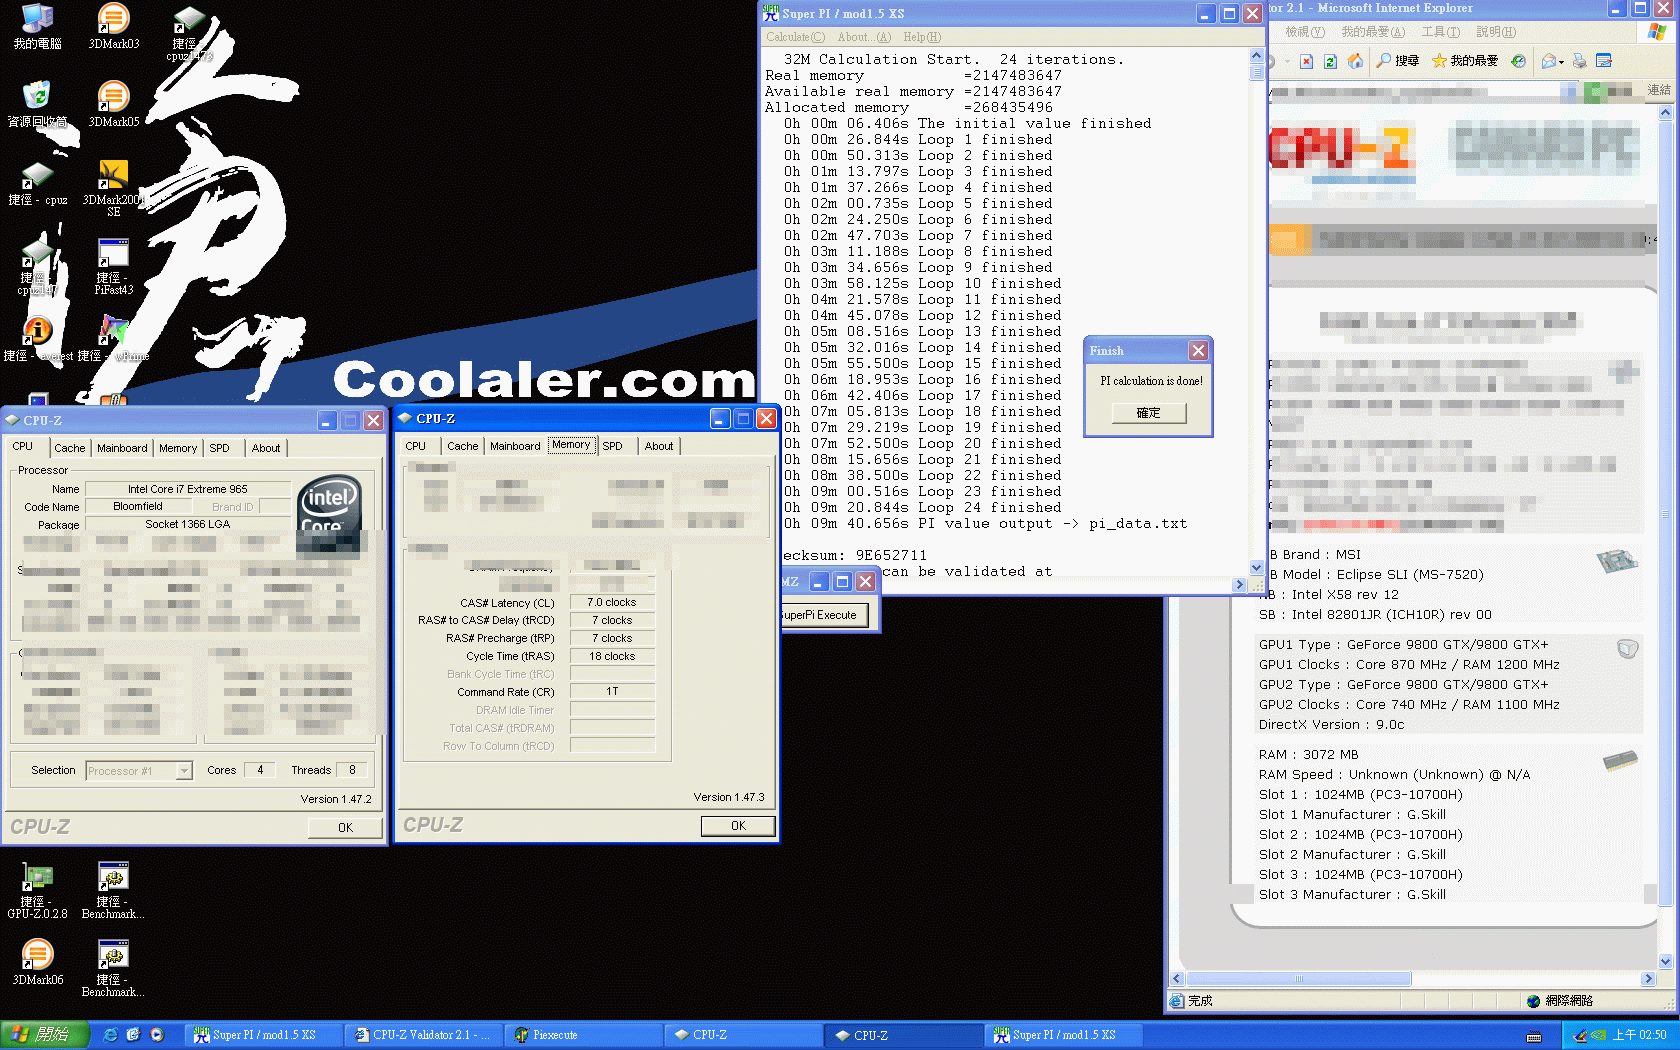
Task: Click the 完成 status bar text in IE
Action: click(x=1200, y=1001)
